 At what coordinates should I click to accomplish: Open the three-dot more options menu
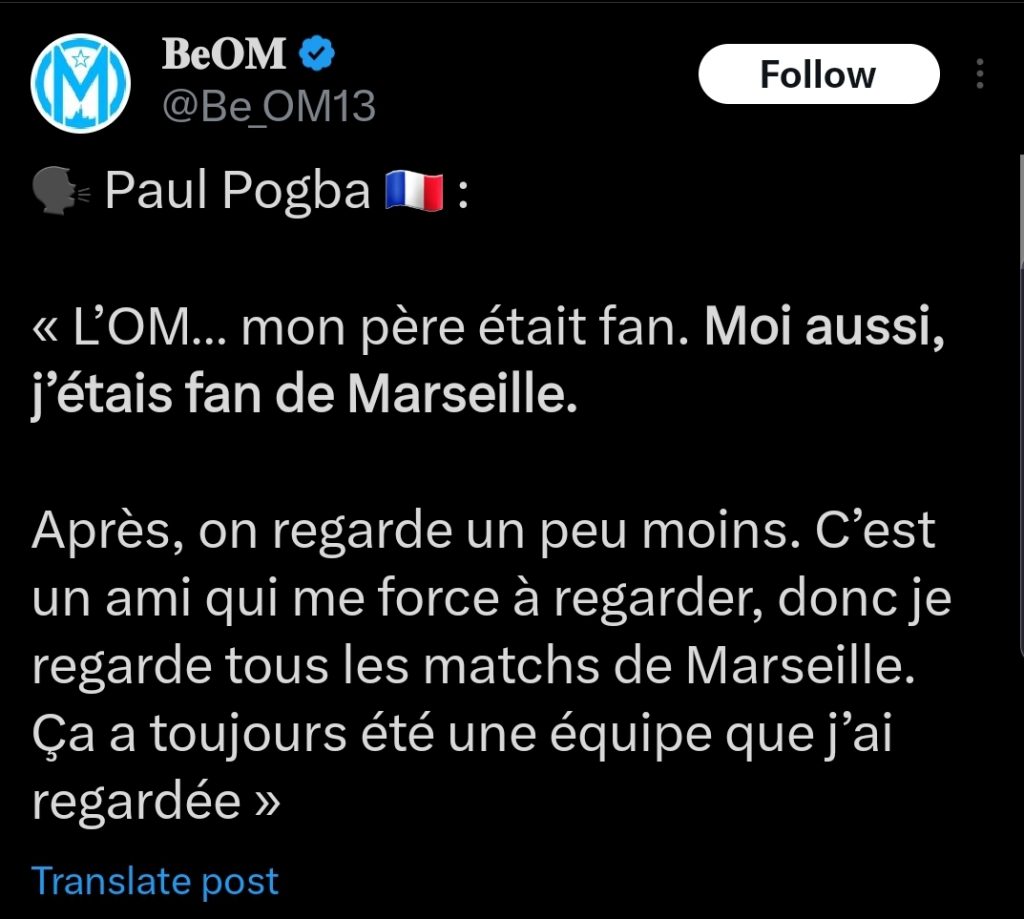[980, 74]
